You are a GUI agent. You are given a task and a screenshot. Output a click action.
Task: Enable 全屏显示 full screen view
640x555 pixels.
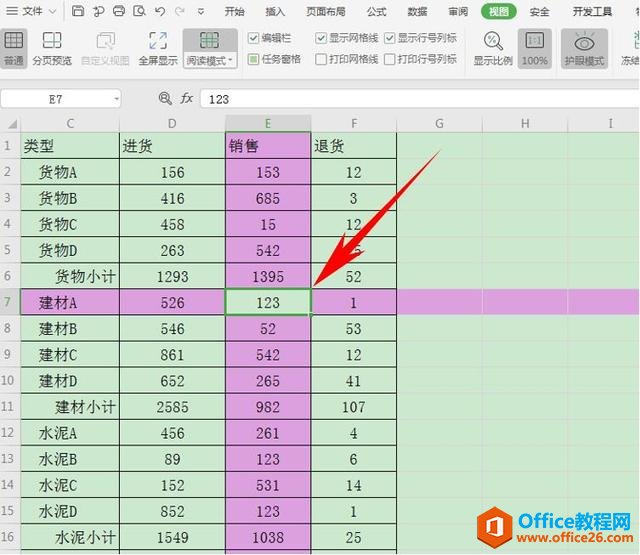point(158,48)
